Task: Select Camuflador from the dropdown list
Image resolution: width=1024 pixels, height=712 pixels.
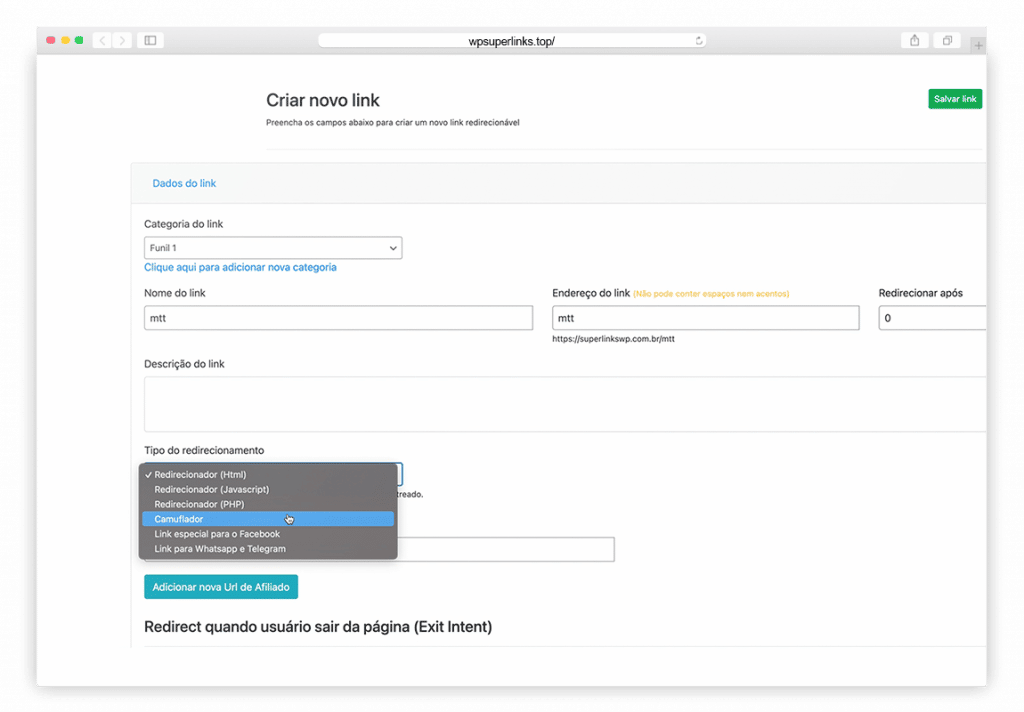Action: [267, 519]
